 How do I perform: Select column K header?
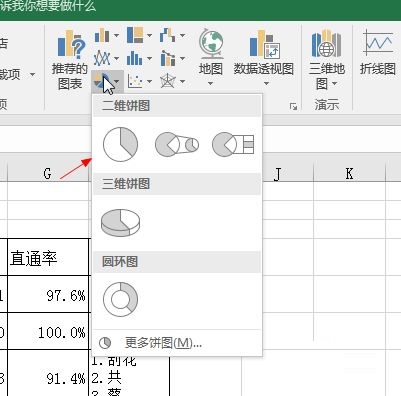(x=349, y=173)
